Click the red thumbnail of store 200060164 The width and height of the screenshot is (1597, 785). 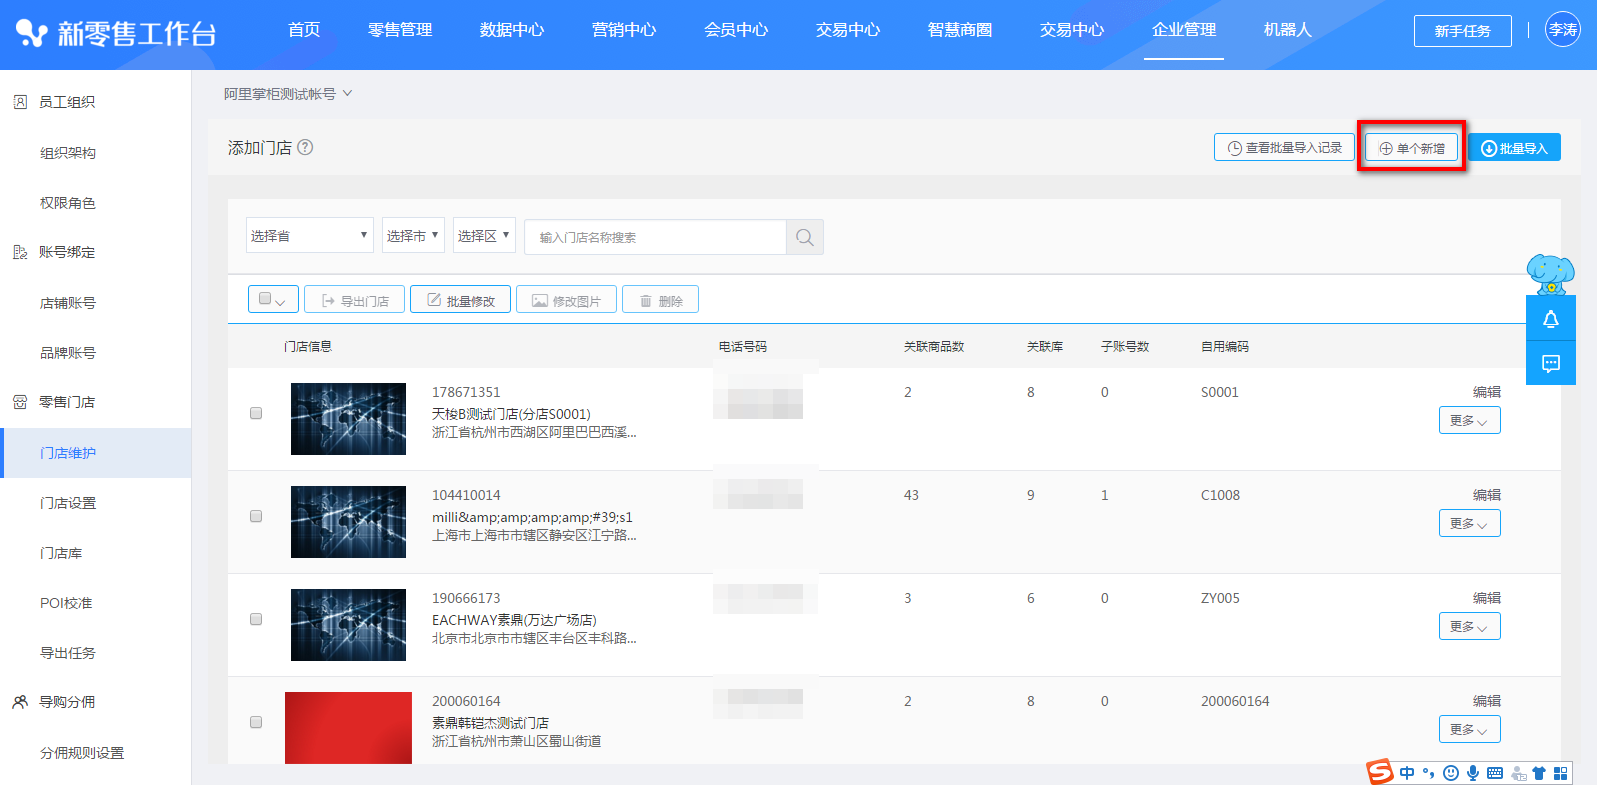click(348, 727)
